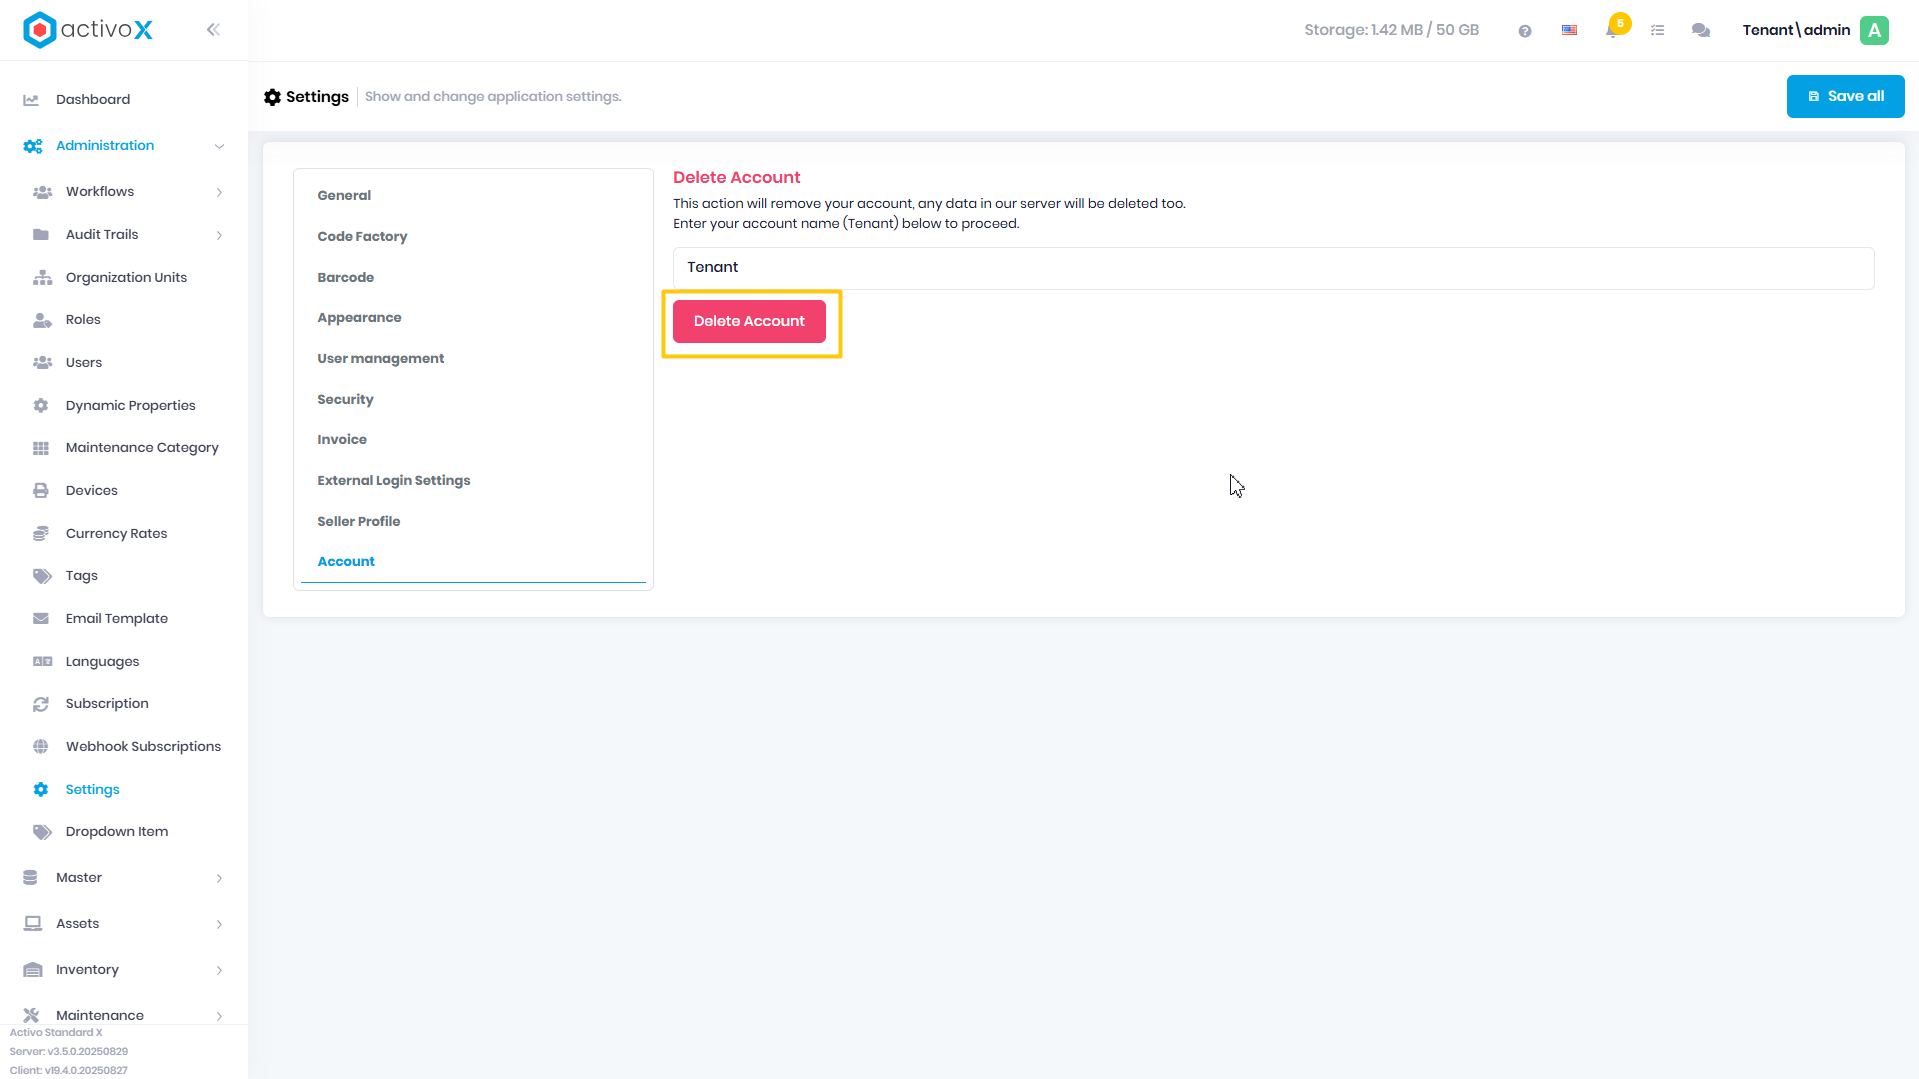Viewport: 1919px width, 1079px height.
Task: Click the Languages icon in sidebar
Action: point(42,662)
